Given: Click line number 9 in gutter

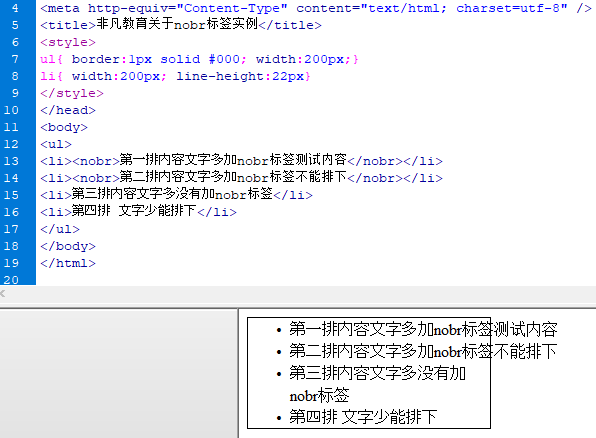Looking at the screenshot, I should click(15, 93).
